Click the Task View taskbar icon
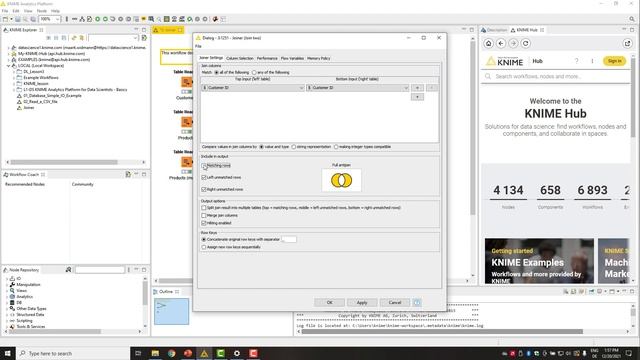Viewport: 640px width, 360px height. point(138,353)
